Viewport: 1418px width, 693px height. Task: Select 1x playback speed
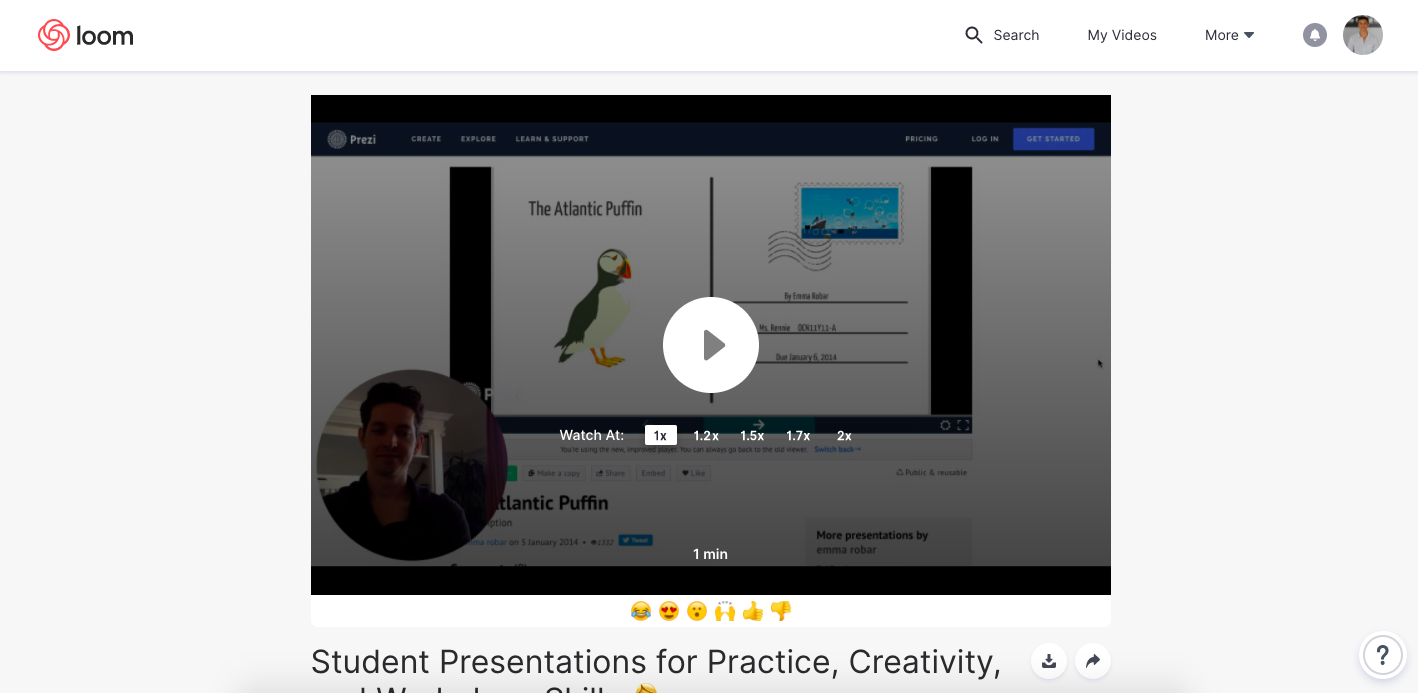[x=660, y=435]
